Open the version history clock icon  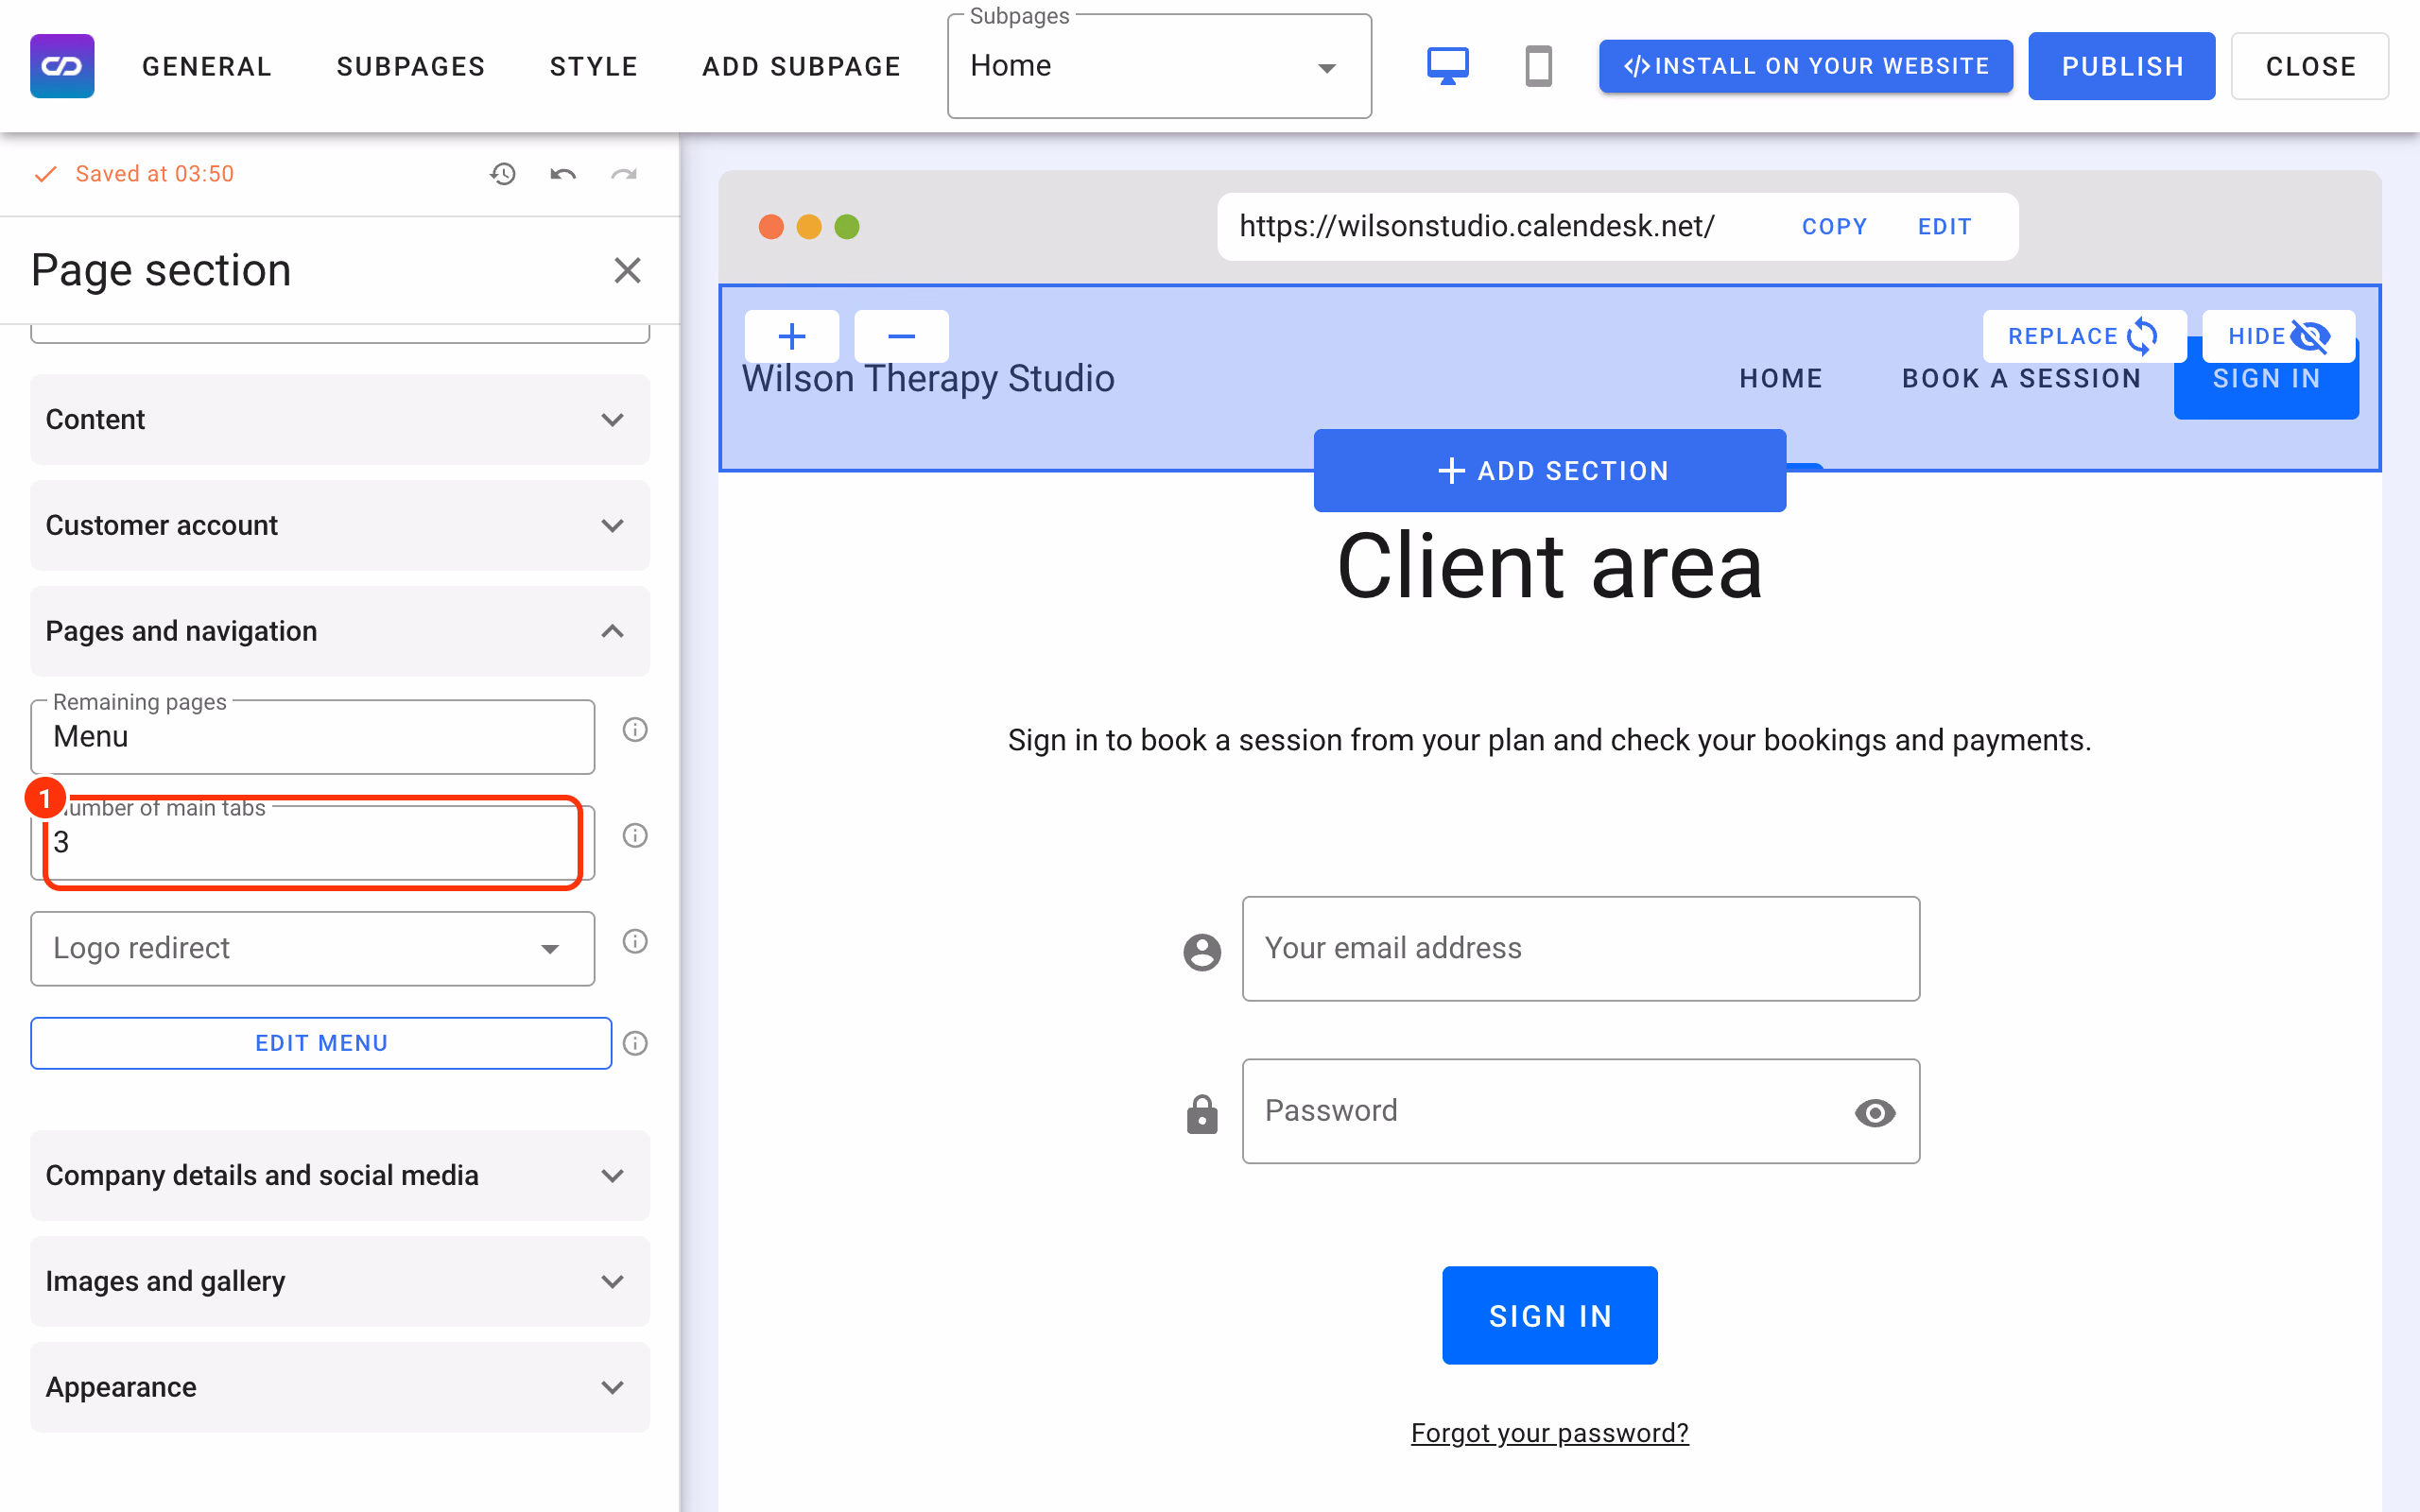click(x=502, y=174)
